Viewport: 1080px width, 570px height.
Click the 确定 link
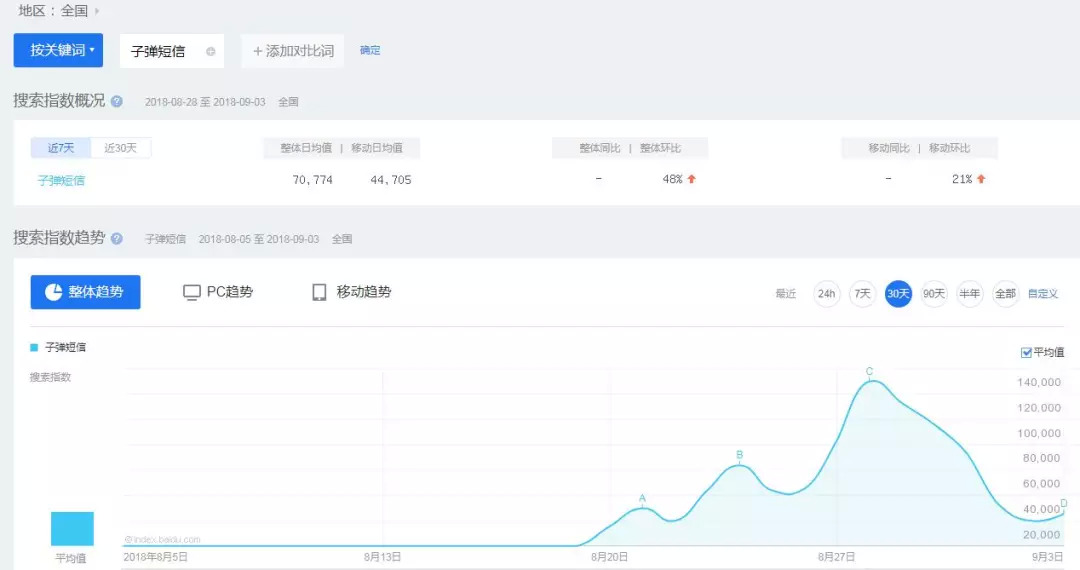[370, 51]
